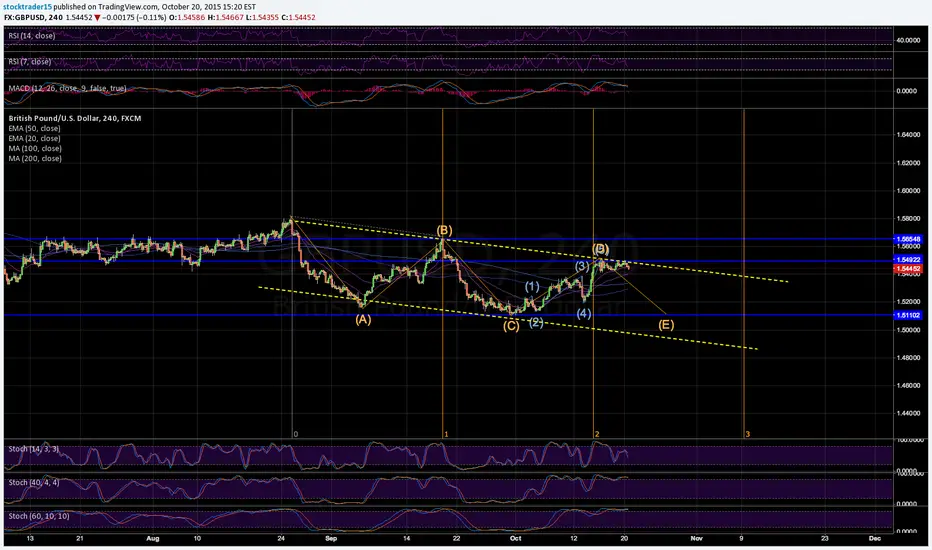Click the 1.48000 price axis value
The width and height of the screenshot is (932, 550).
908,357
